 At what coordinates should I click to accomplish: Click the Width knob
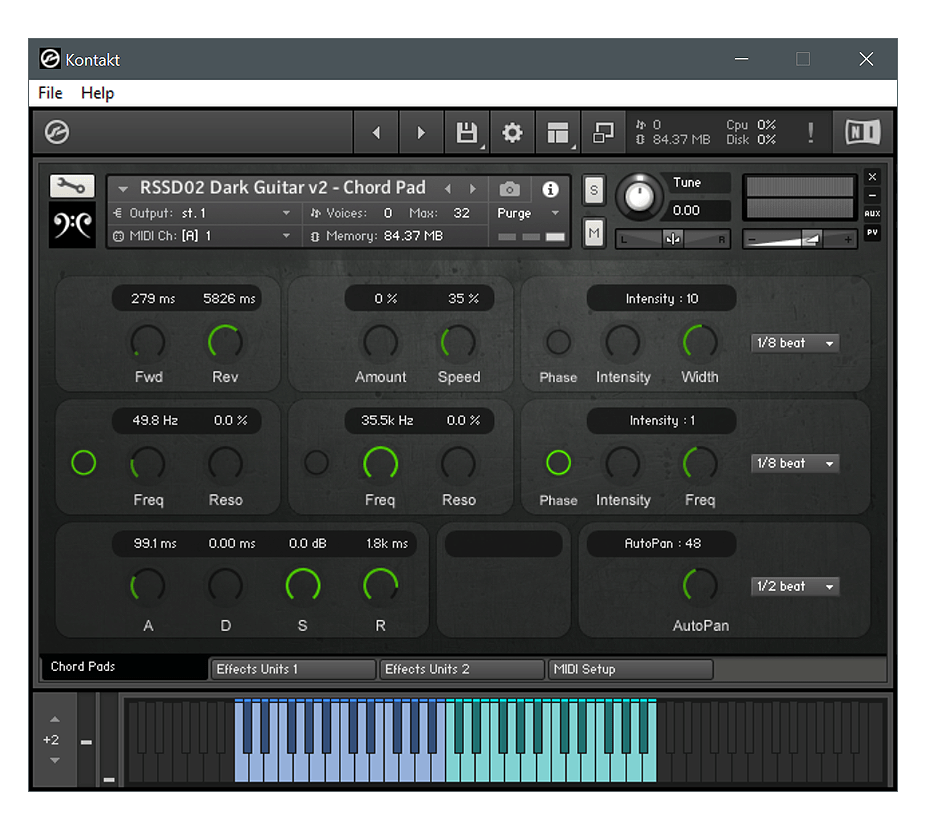pyautogui.click(x=700, y=343)
